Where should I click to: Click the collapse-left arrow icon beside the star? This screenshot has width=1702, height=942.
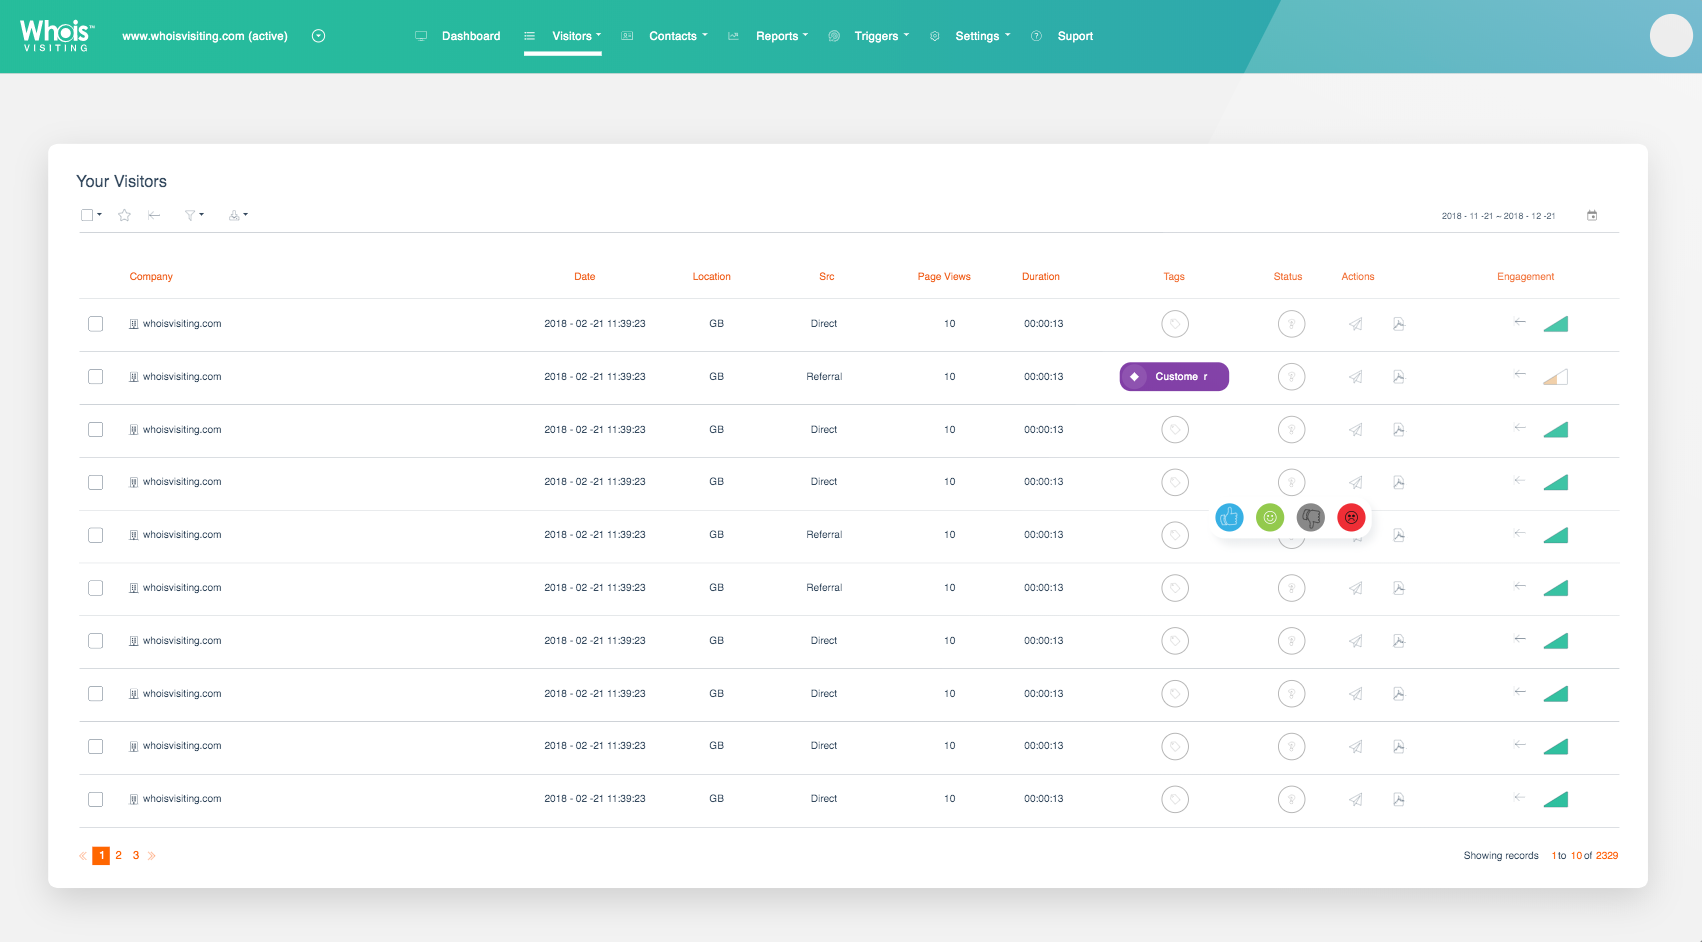tap(154, 215)
